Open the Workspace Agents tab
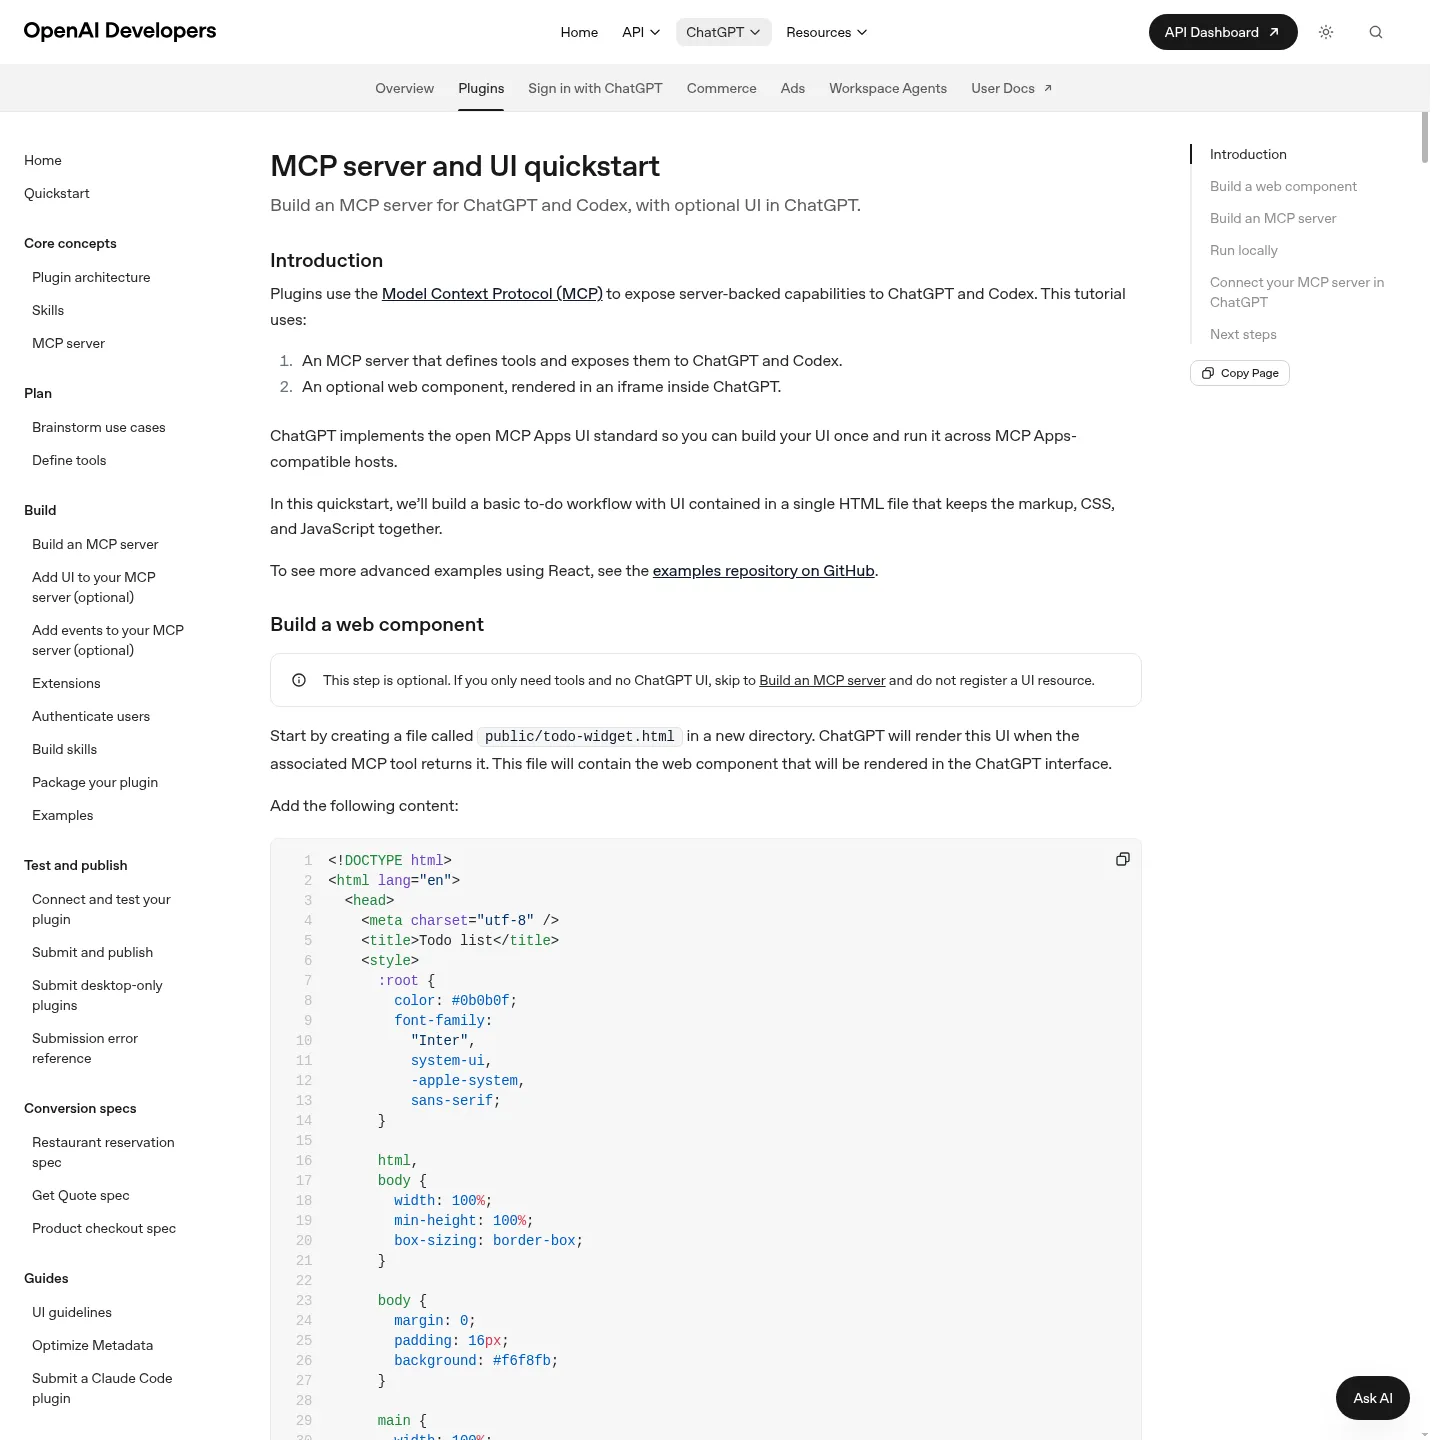Screen dimensions: 1440x1440 [x=888, y=88]
